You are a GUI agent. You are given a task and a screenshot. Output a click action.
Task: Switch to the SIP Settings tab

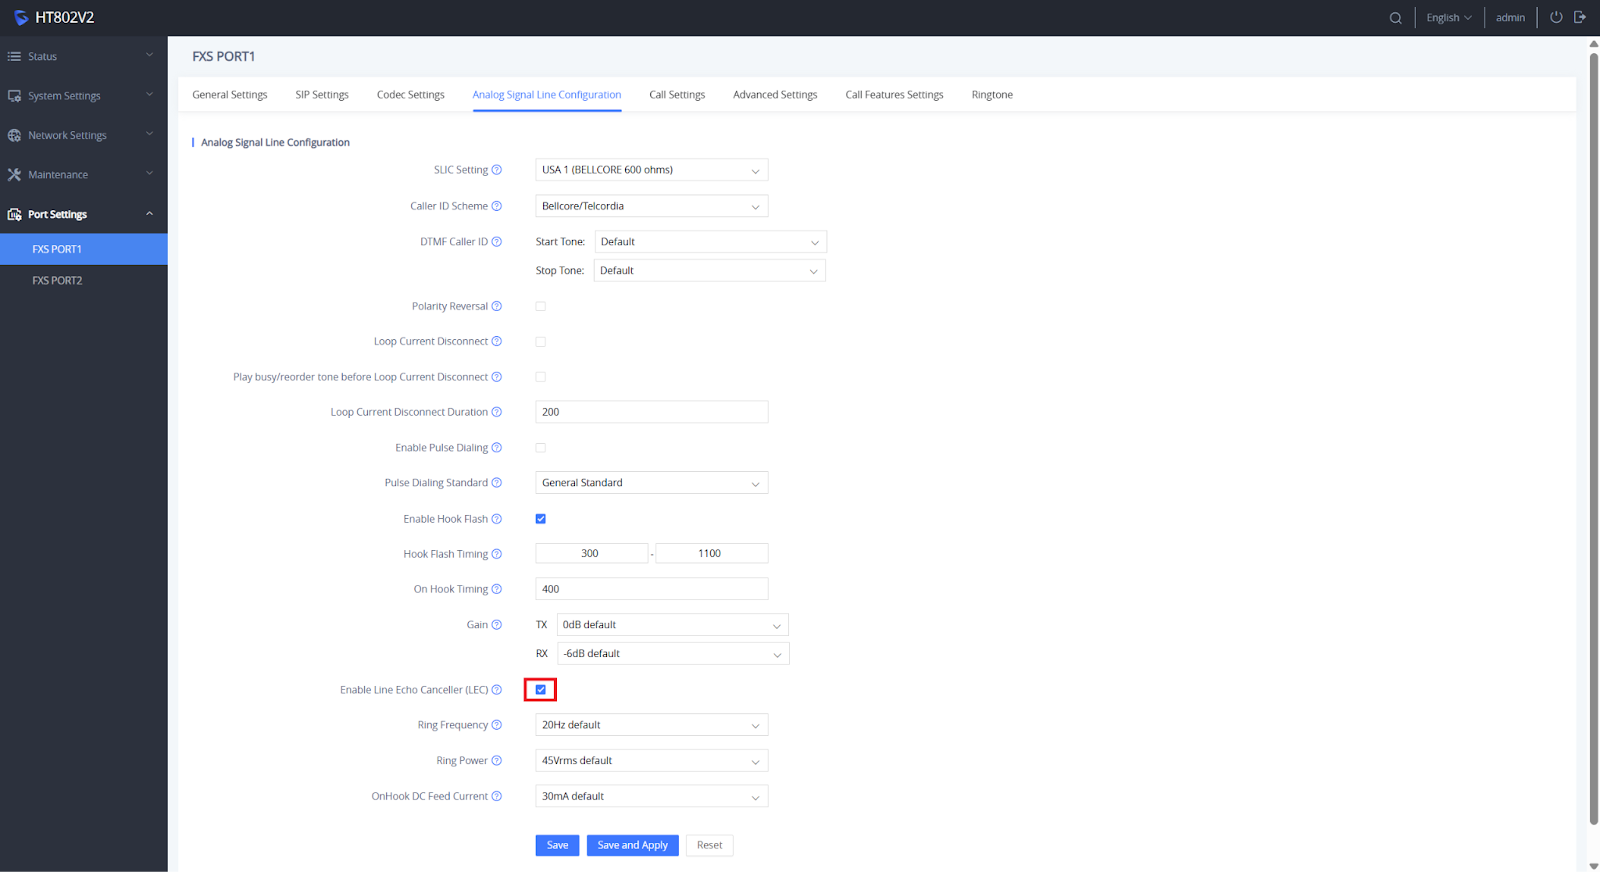coord(322,95)
